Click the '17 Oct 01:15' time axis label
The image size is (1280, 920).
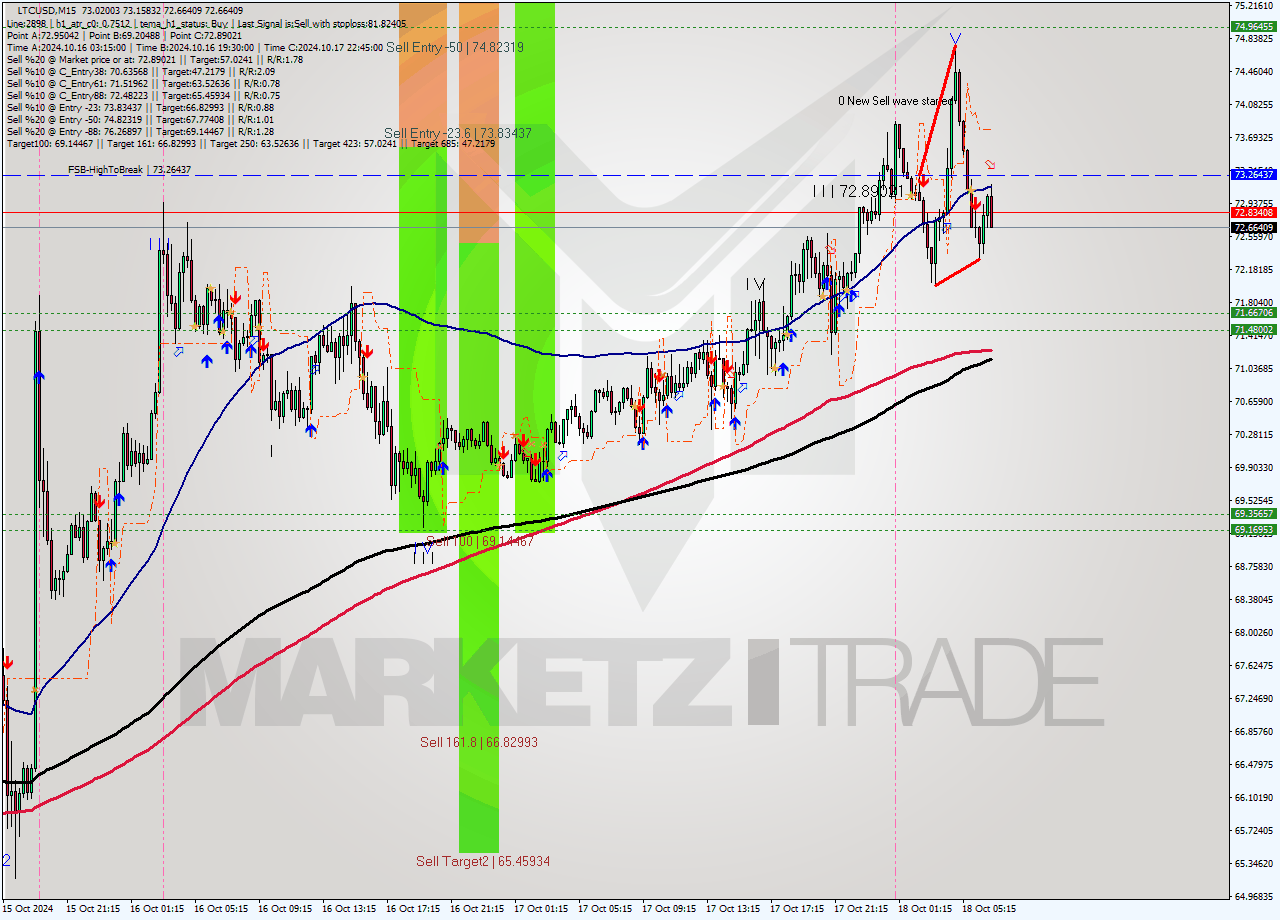pos(541,909)
